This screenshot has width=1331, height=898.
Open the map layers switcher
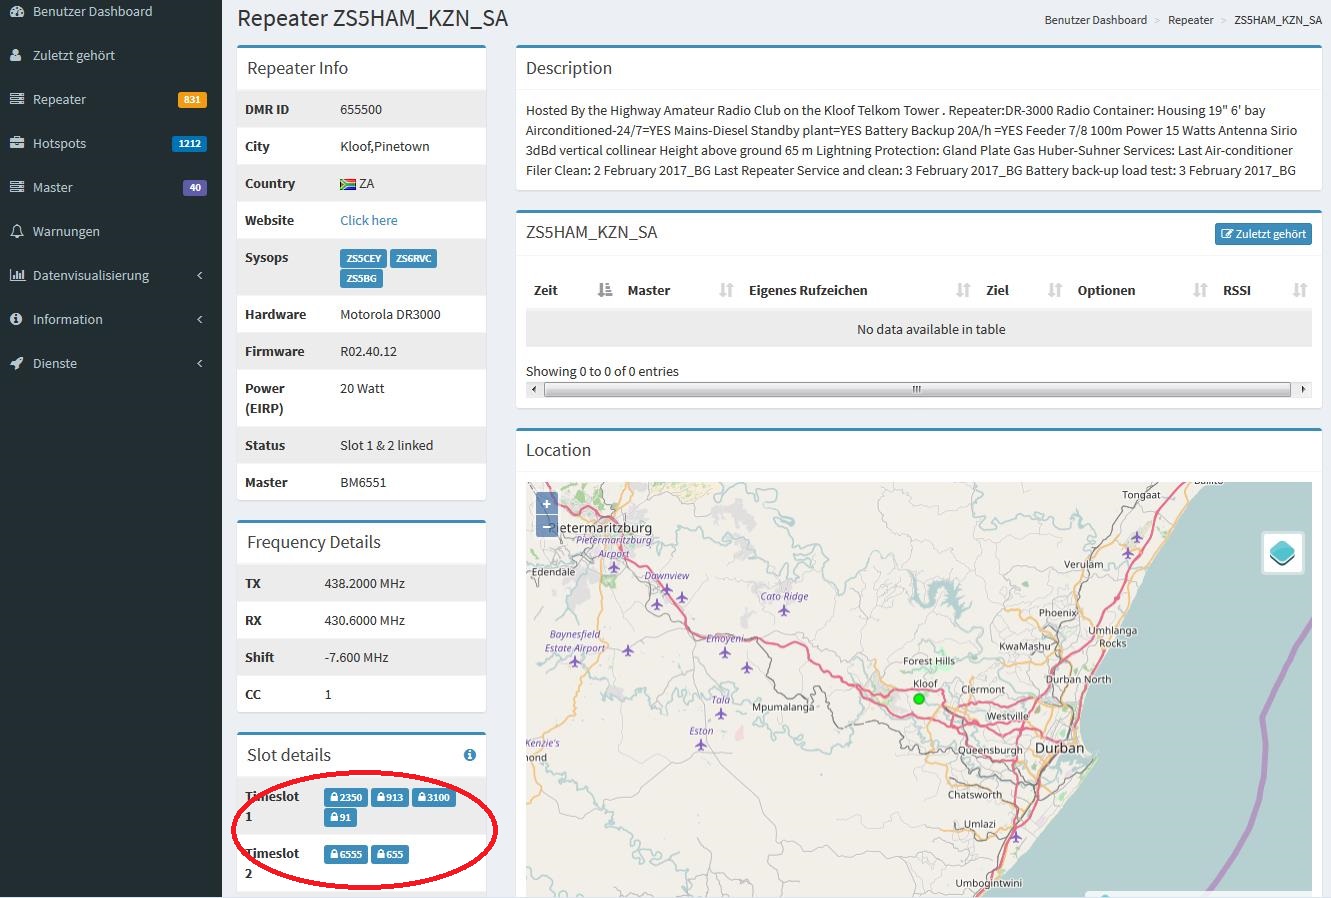tap(1282, 552)
